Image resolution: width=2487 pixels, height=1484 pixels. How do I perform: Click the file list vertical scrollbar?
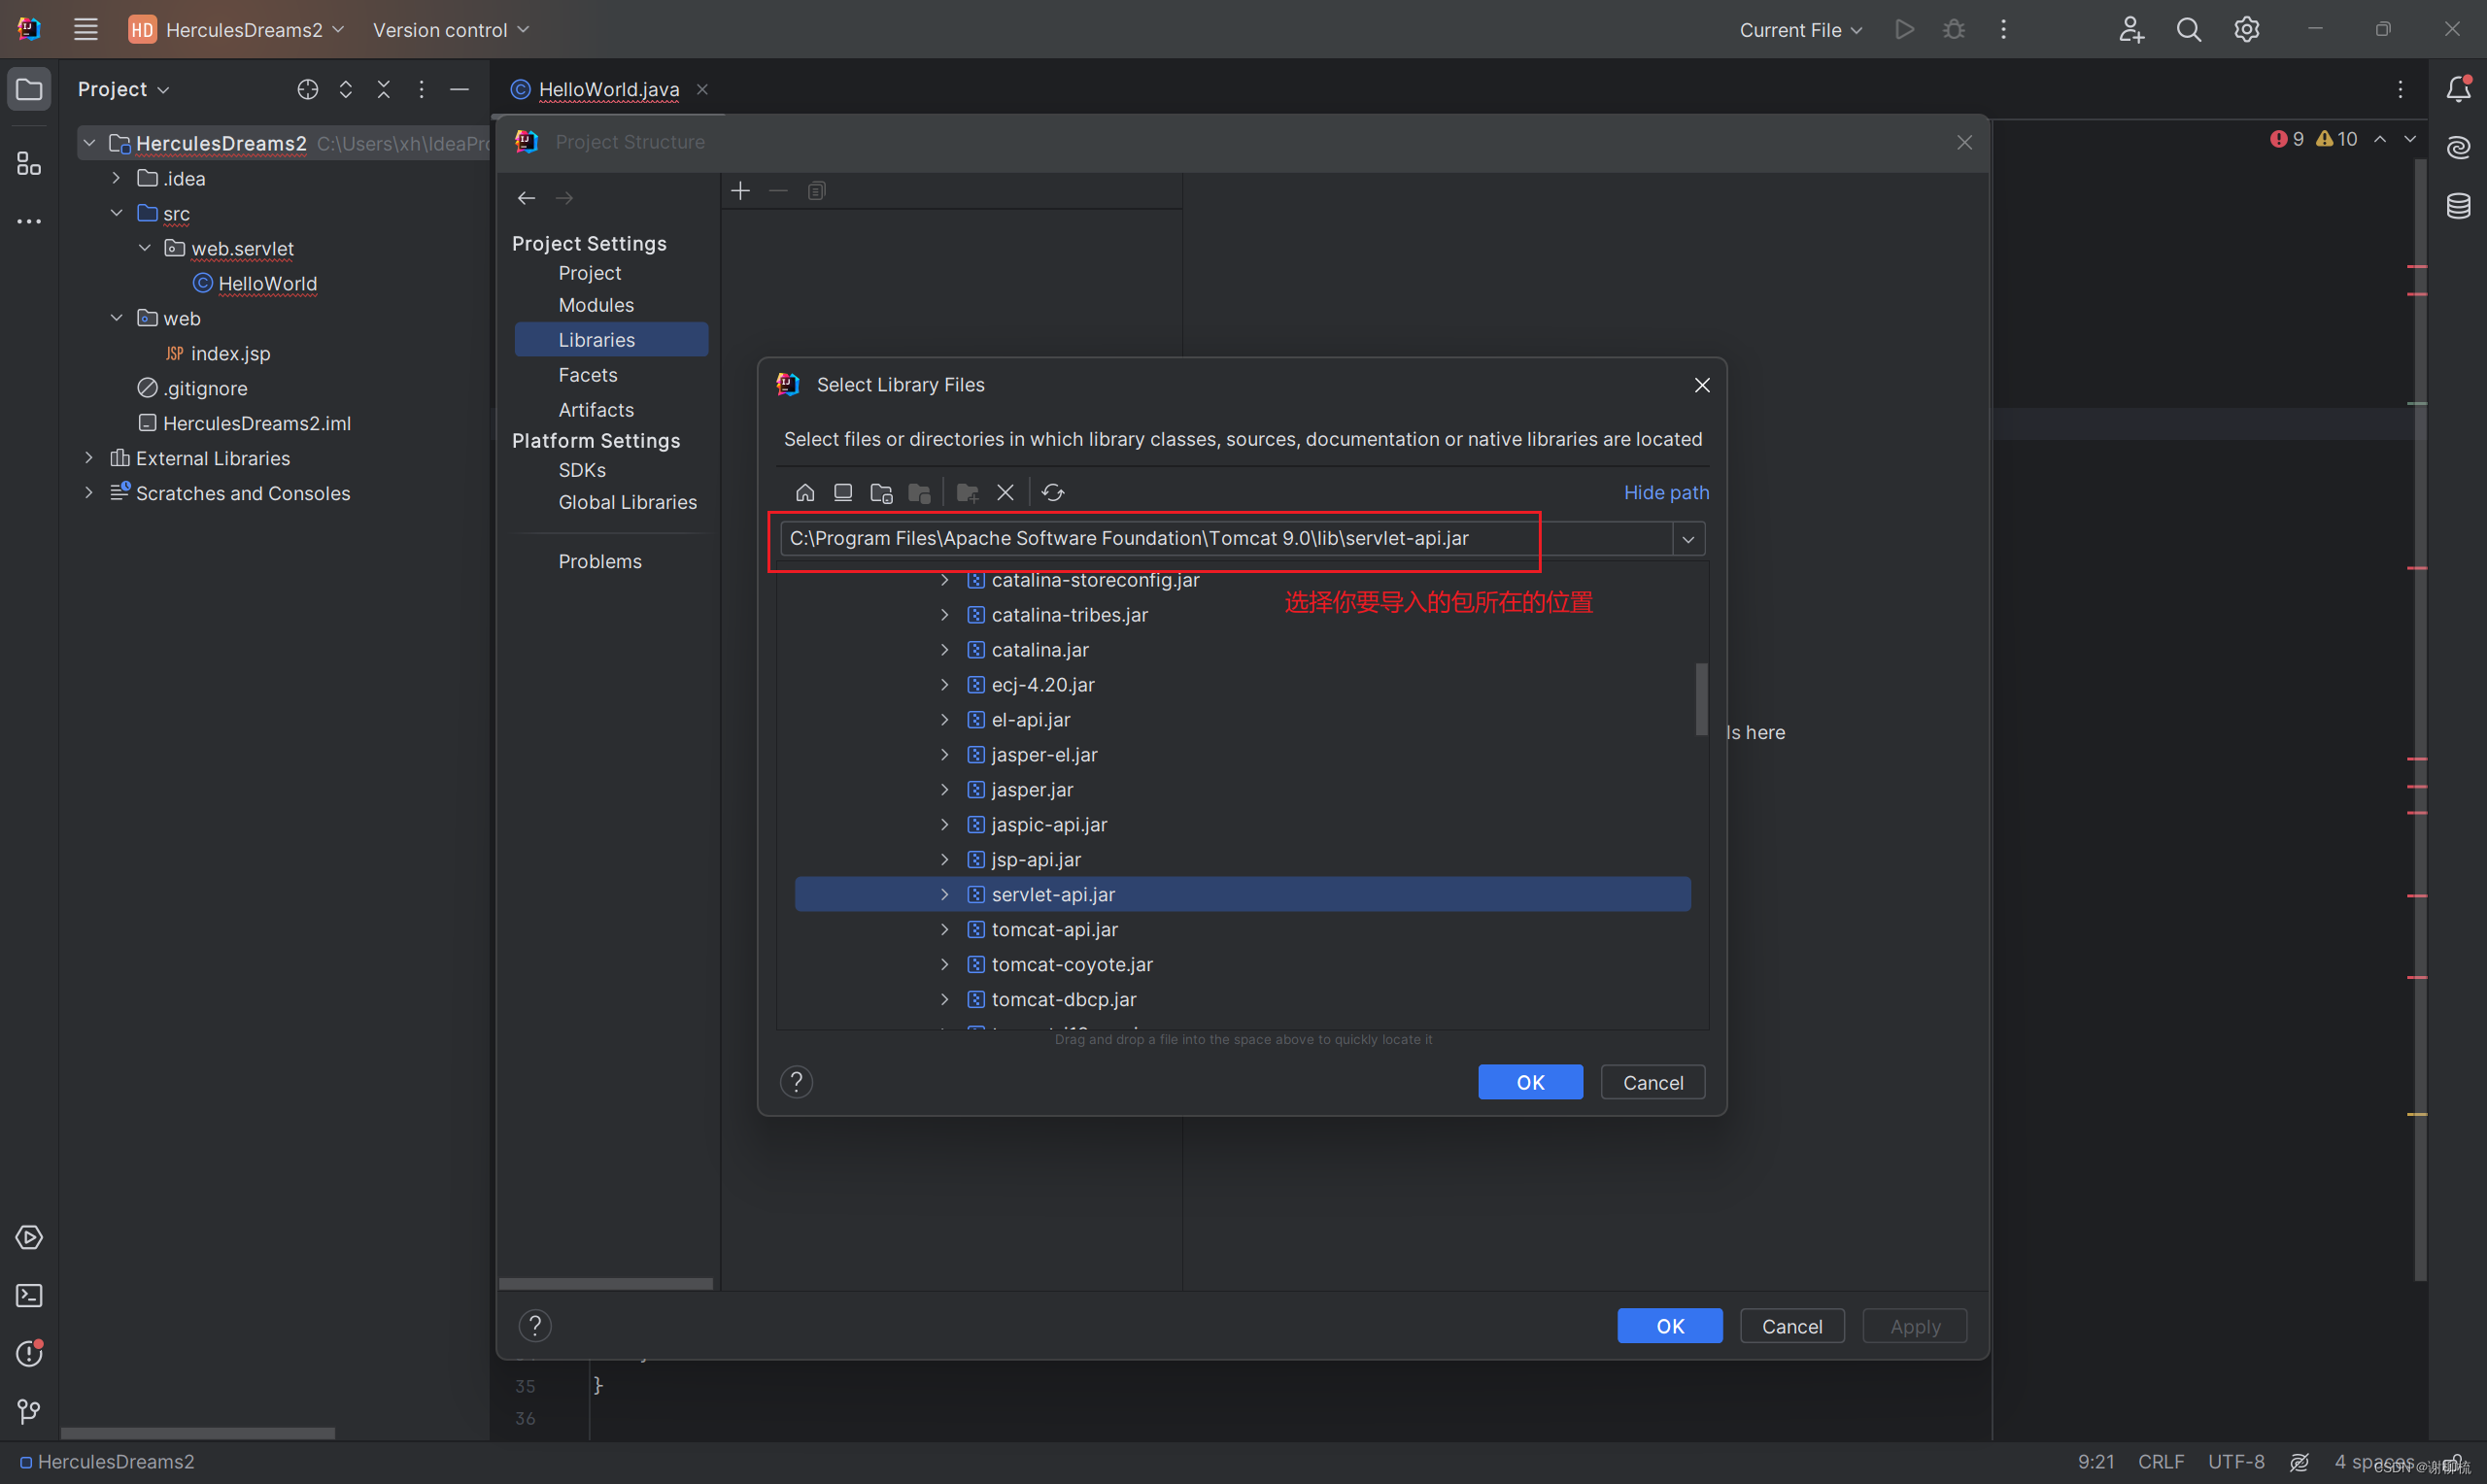pos(1700,698)
